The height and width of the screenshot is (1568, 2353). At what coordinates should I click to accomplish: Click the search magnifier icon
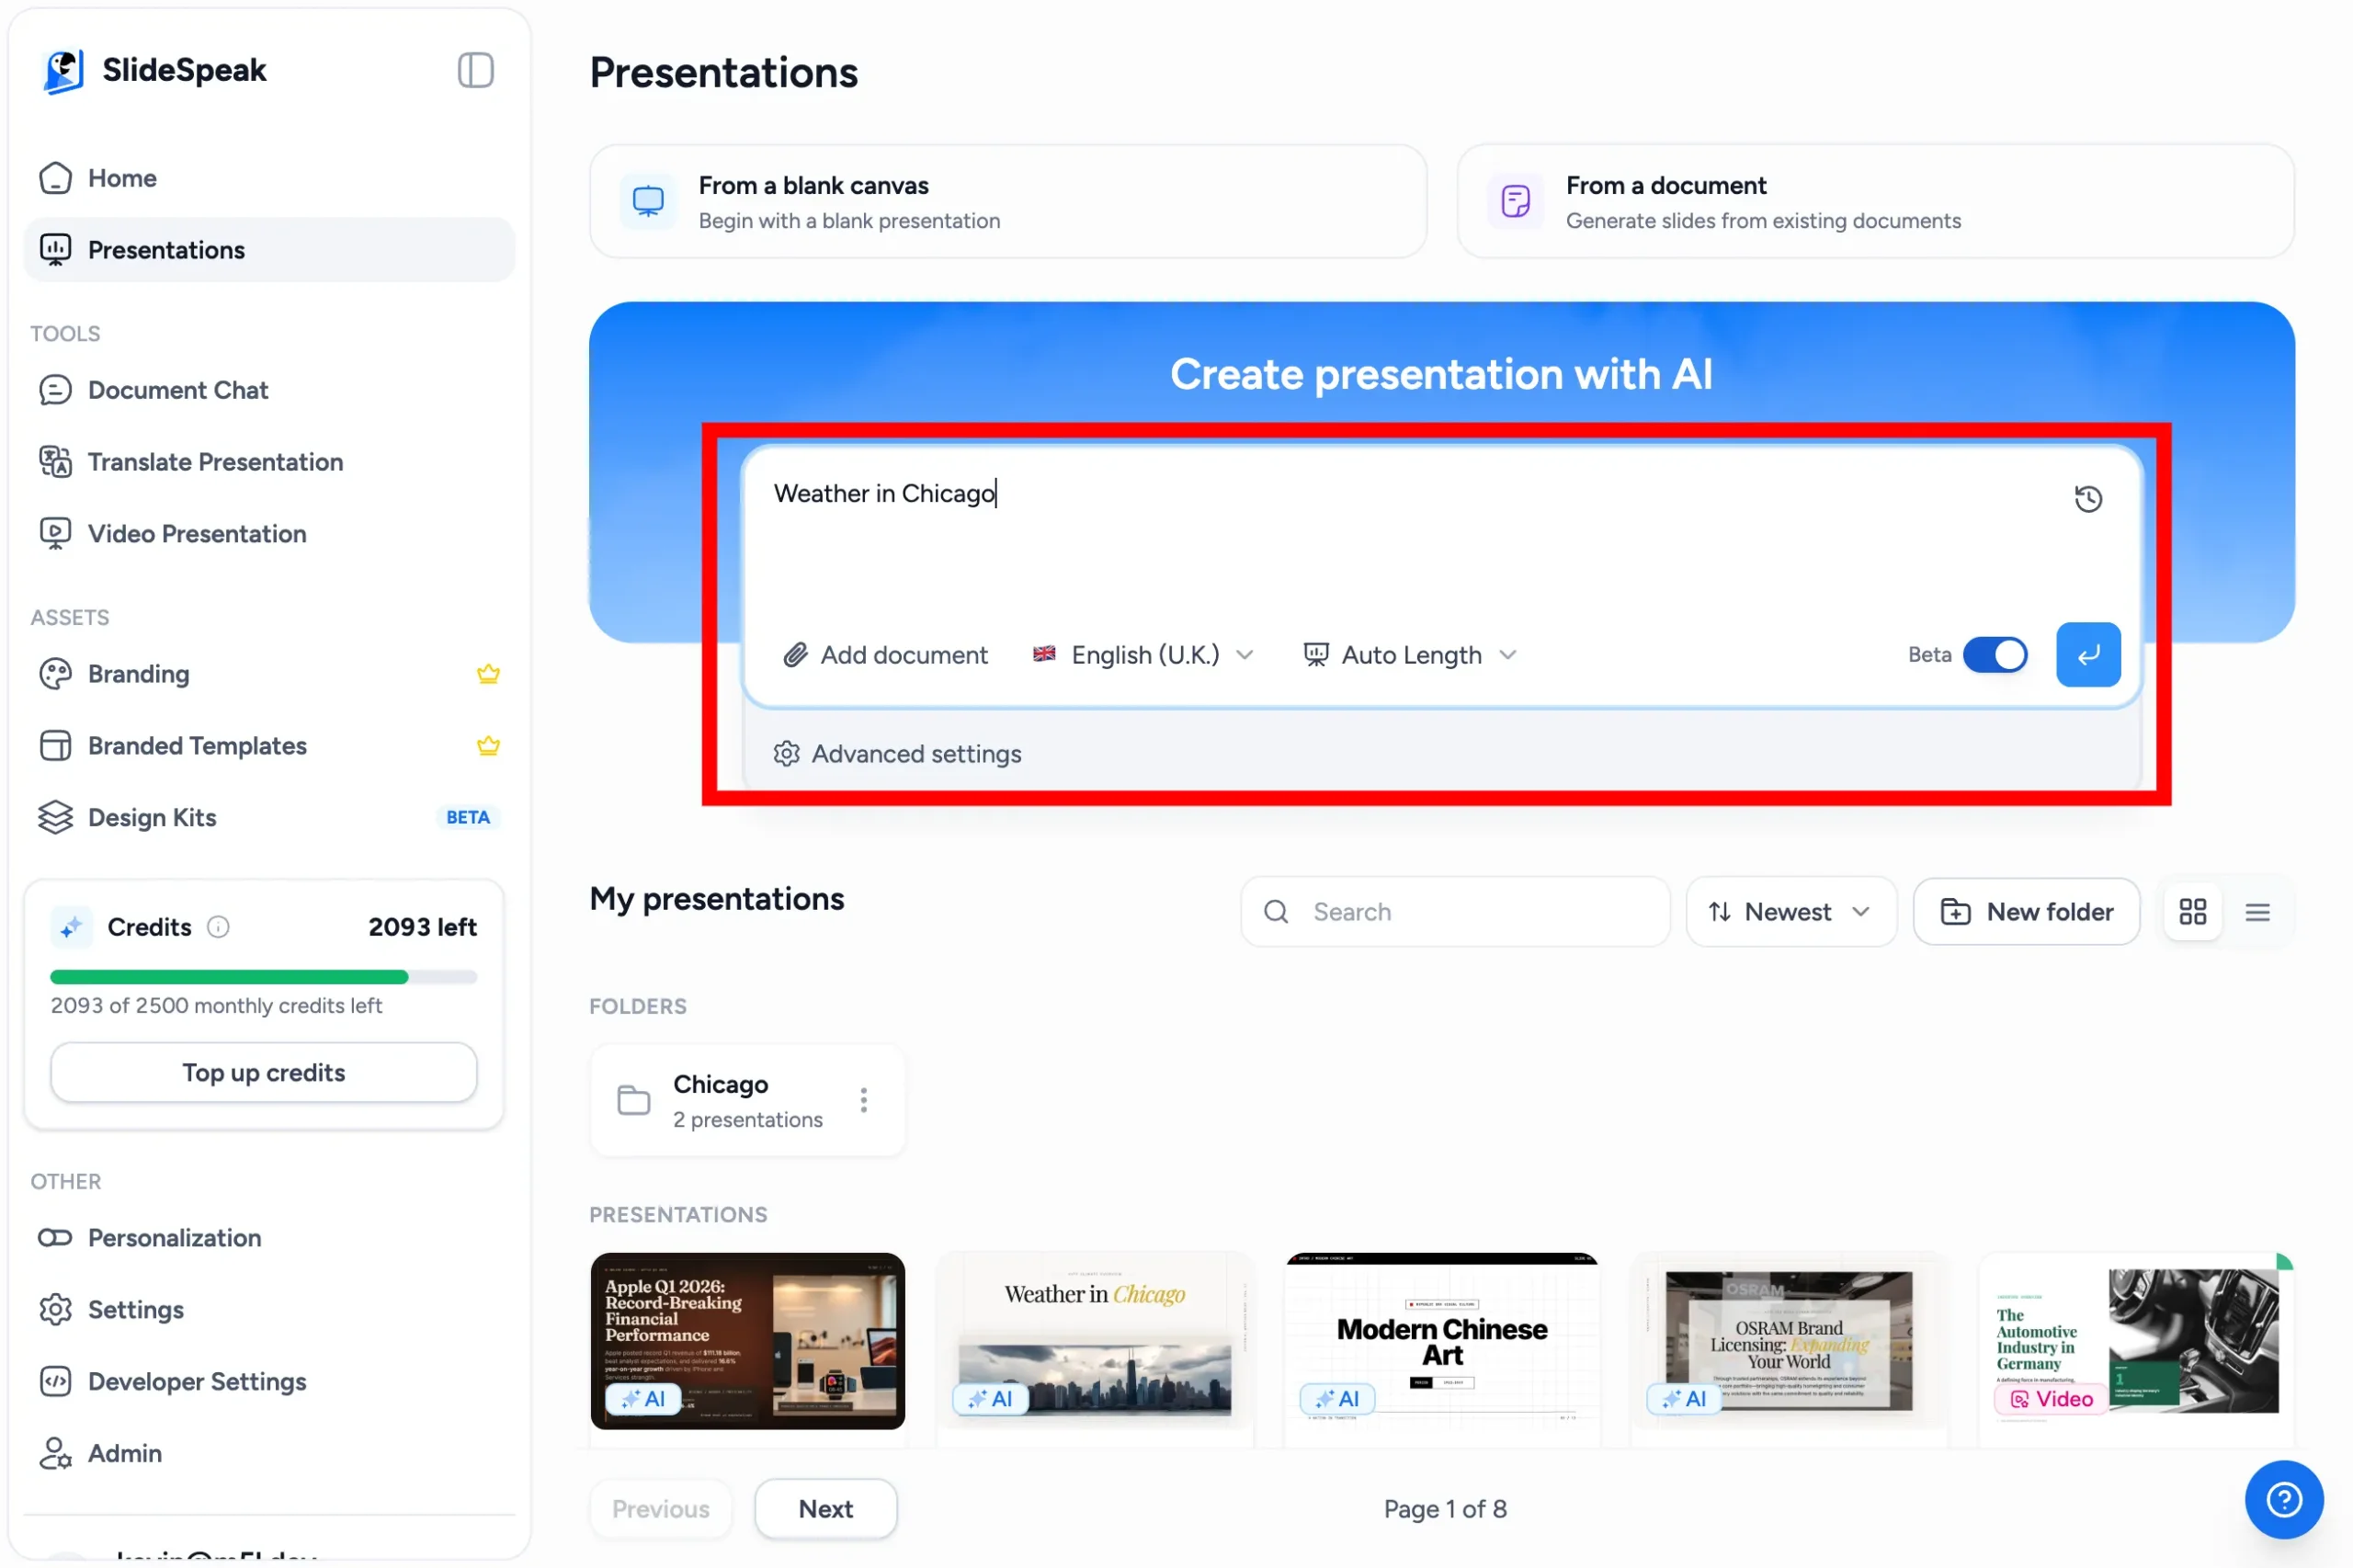(1275, 911)
